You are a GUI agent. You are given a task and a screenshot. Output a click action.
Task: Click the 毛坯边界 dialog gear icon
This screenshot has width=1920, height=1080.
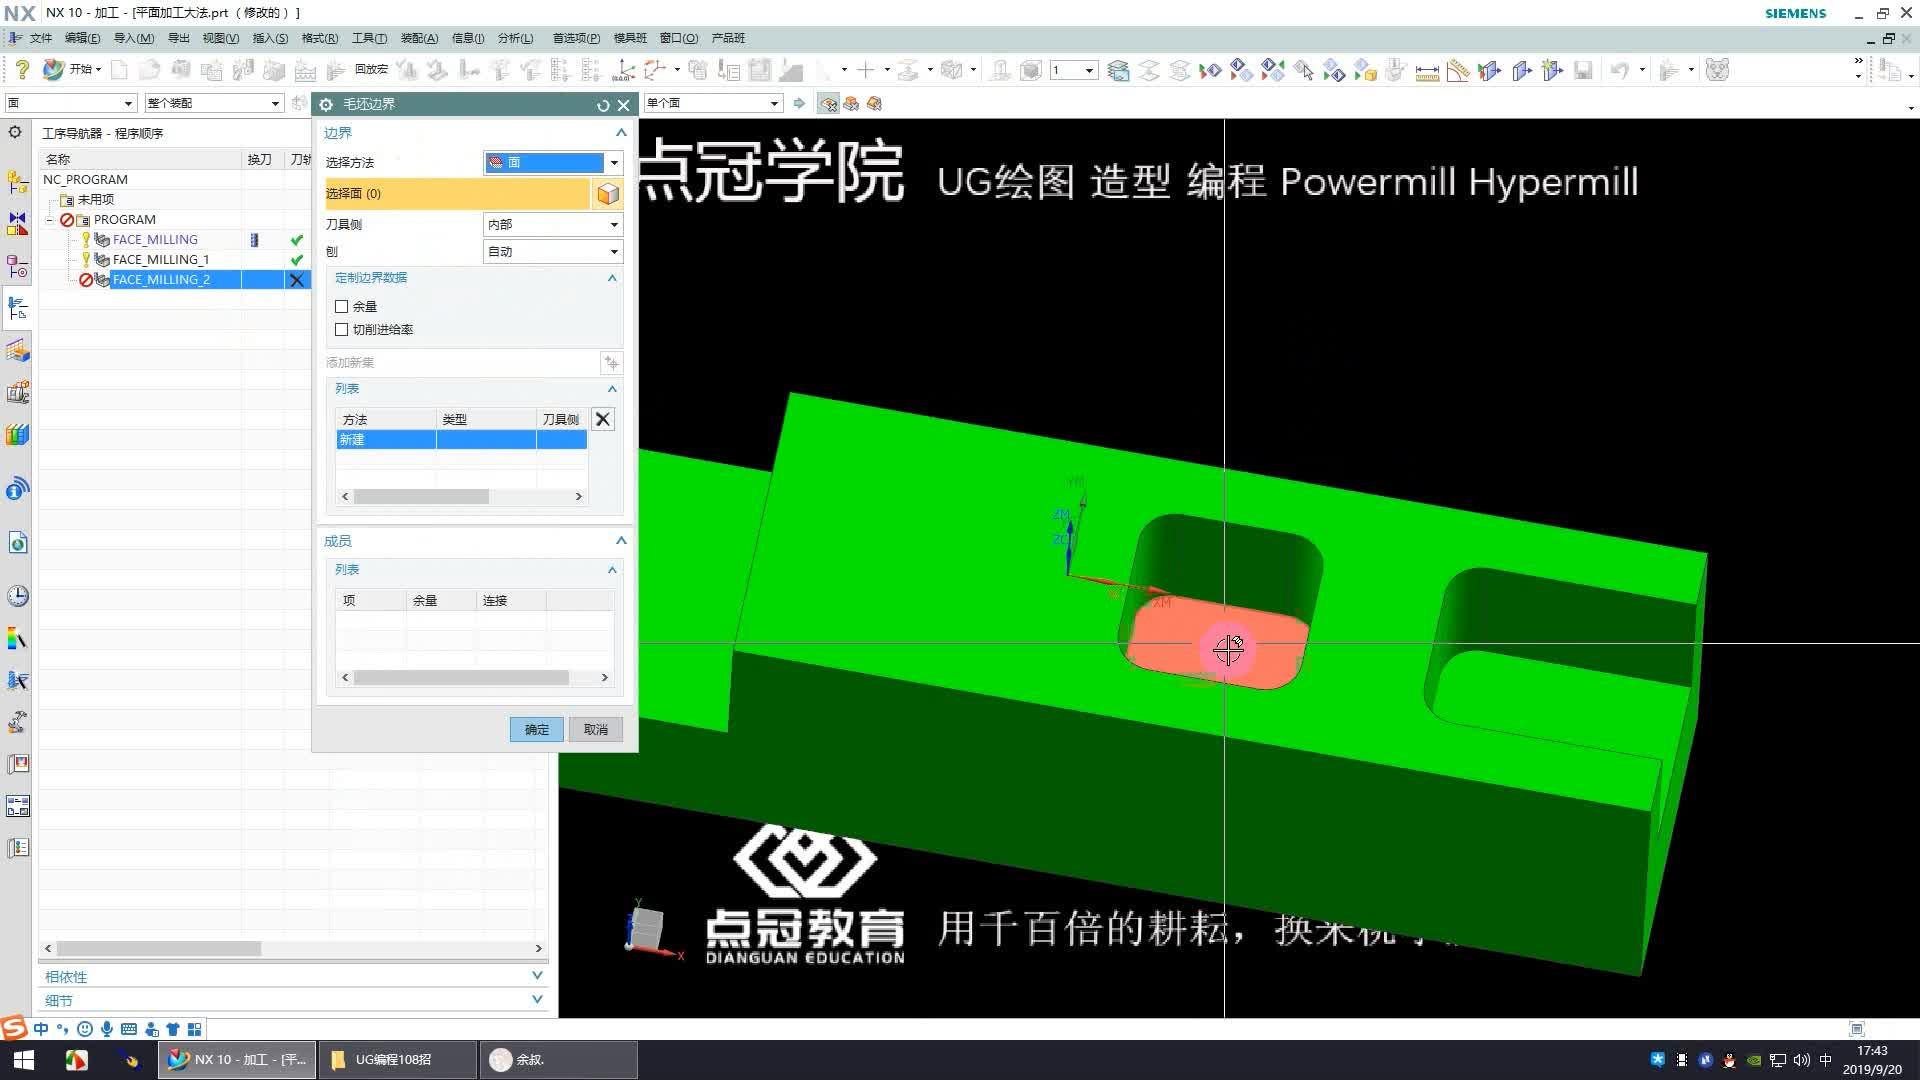click(326, 105)
